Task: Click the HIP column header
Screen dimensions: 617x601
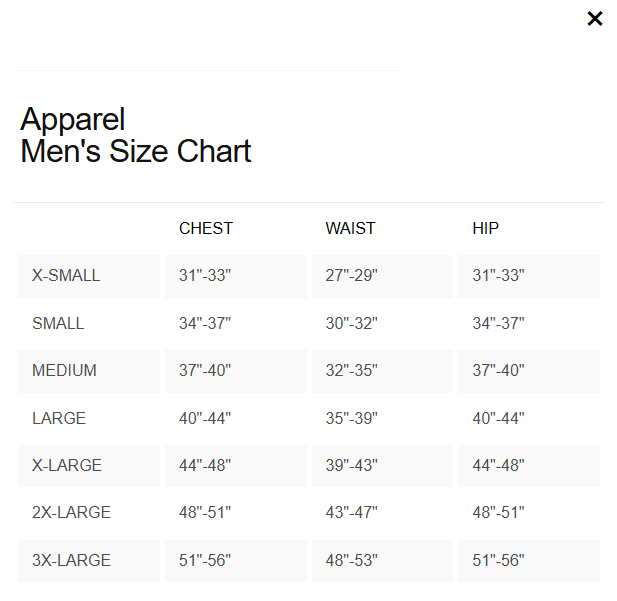Action: click(x=485, y=228)
